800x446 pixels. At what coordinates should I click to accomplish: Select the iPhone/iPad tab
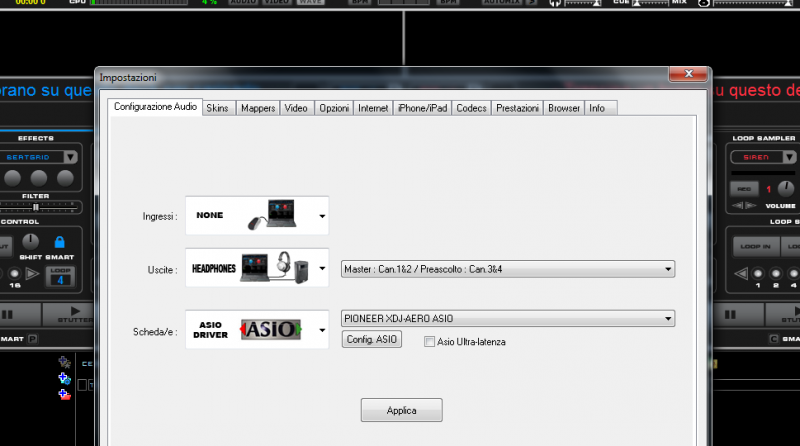(422, 108)
